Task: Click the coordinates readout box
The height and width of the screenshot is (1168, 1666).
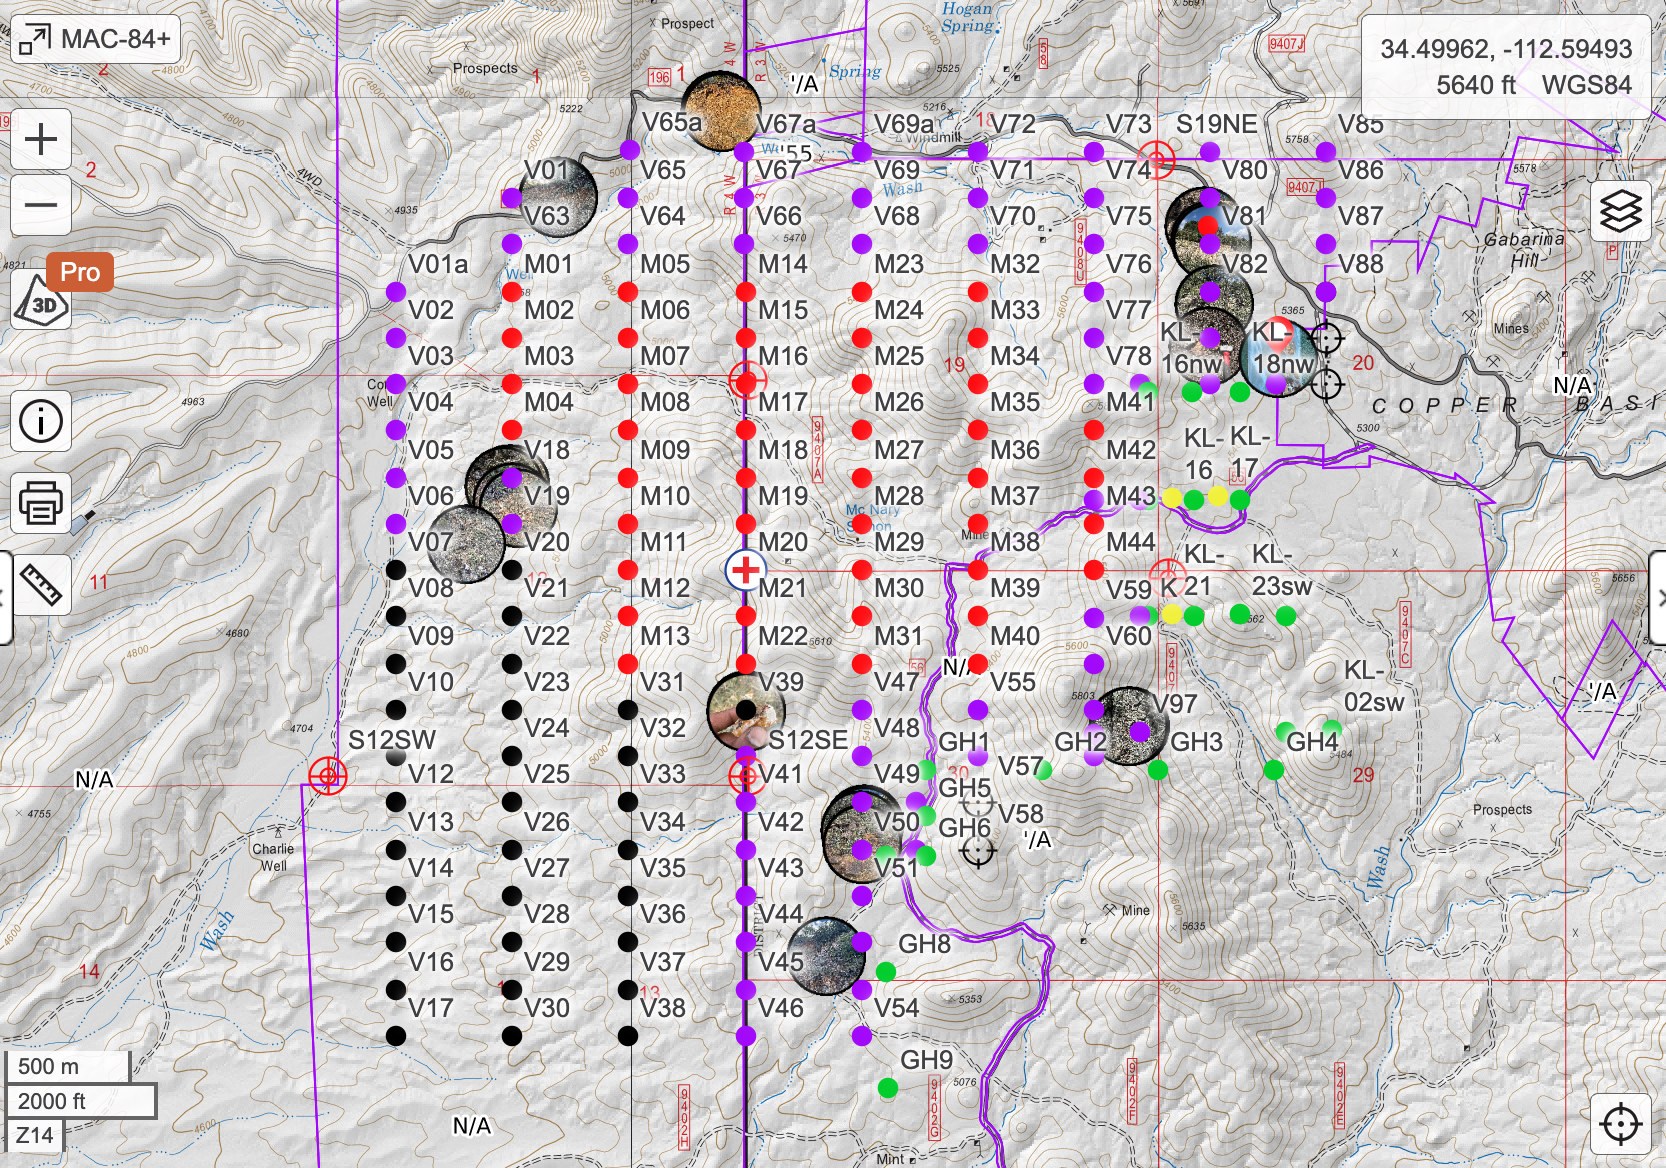Action: point(1506,67)
